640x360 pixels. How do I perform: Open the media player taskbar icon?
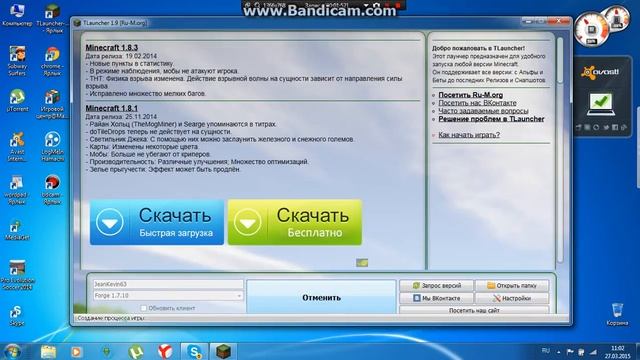[76, 351]
